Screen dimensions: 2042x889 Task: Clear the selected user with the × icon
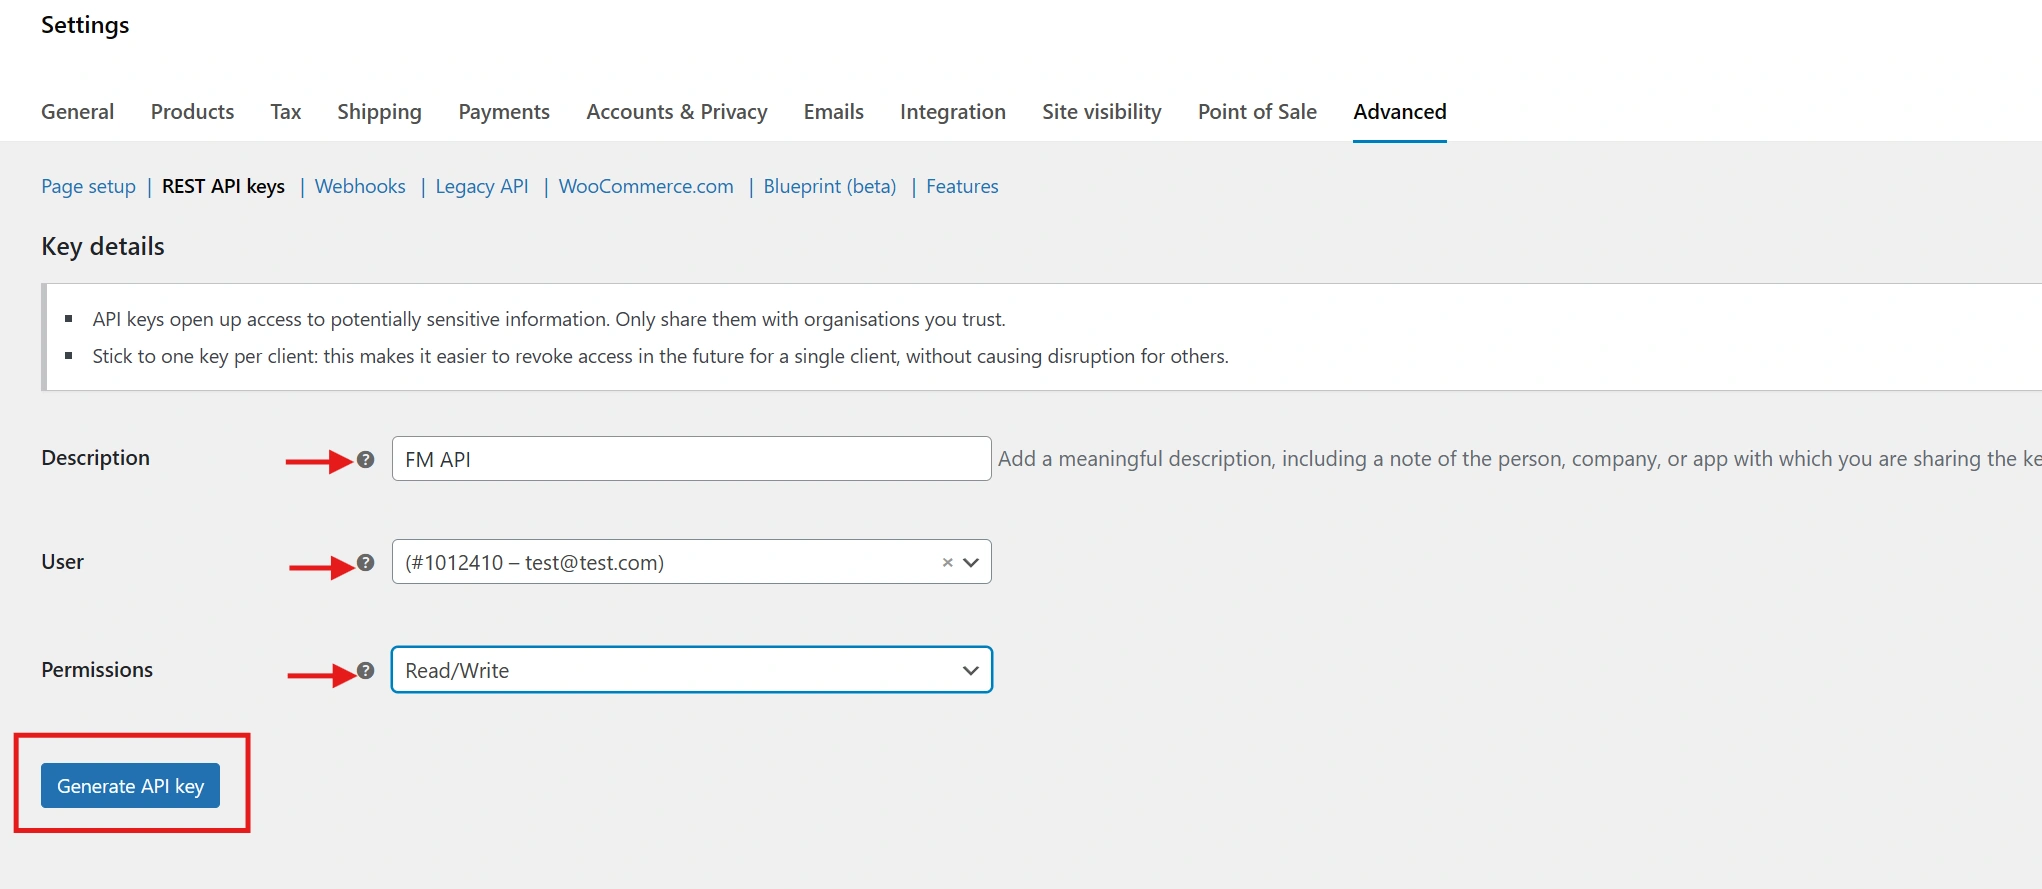947,563
